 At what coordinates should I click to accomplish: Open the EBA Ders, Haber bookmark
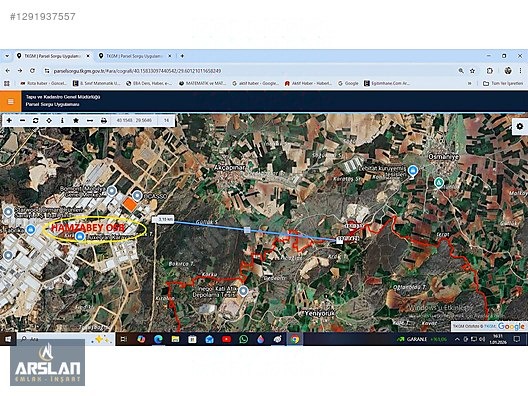pos(149,83)
